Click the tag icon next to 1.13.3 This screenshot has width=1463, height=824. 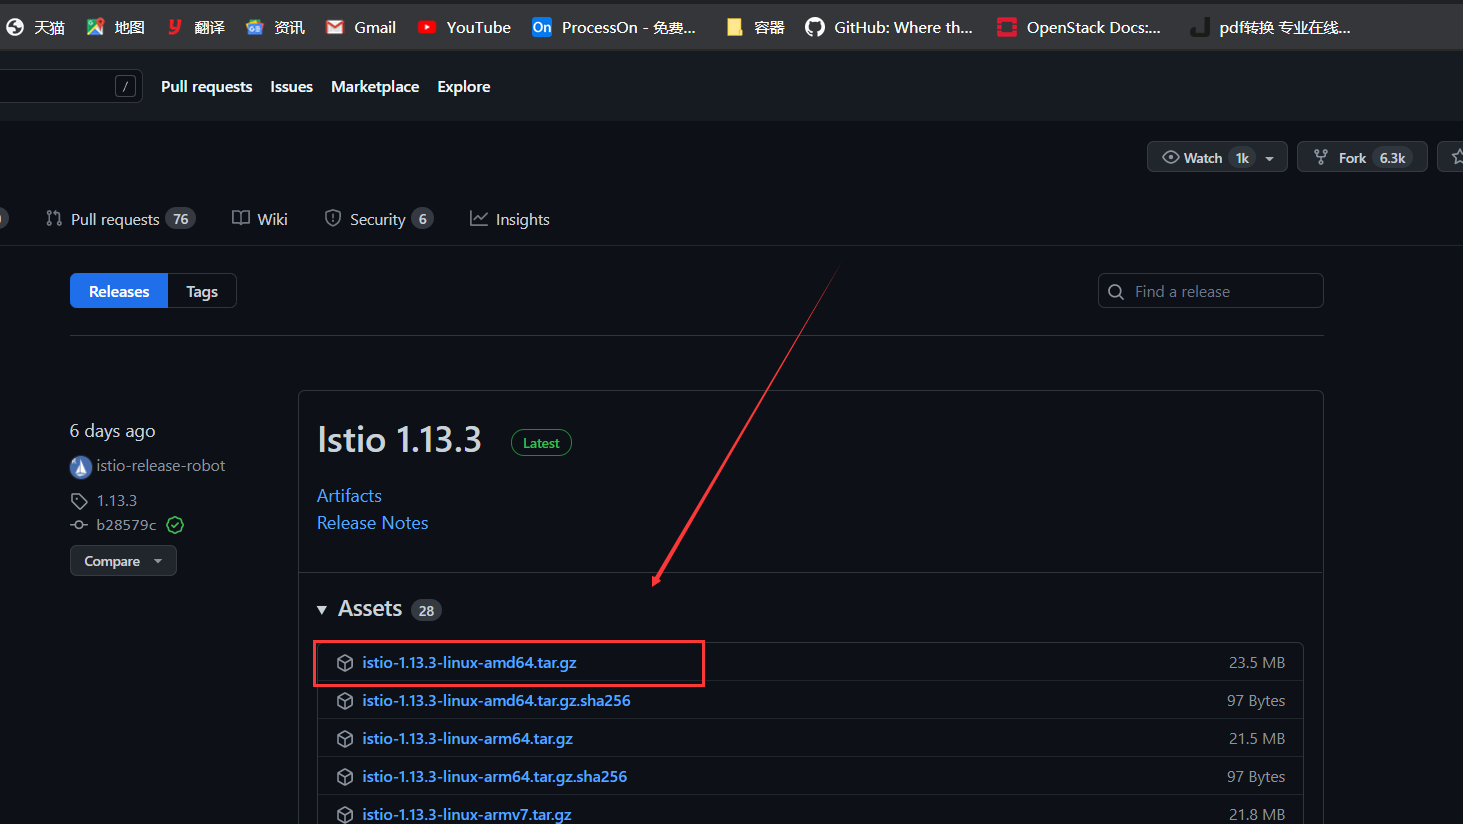tap(79, 501)
